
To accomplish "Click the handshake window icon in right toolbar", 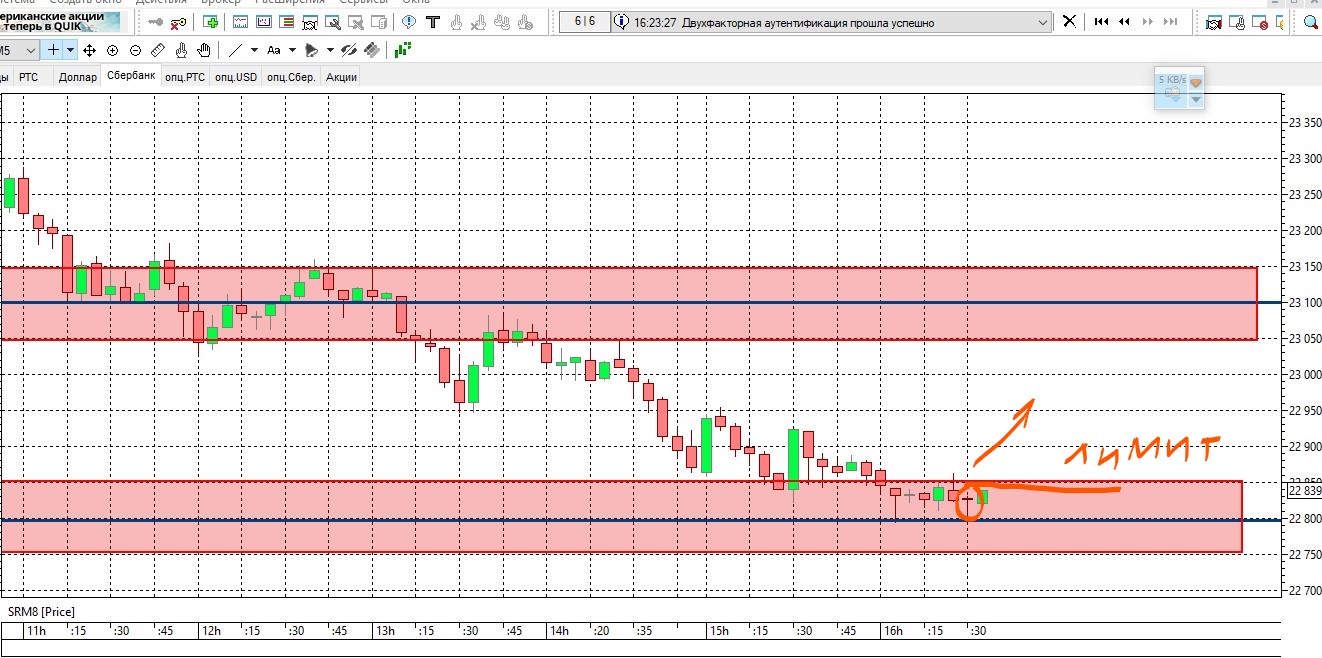I will tap(1214, 22).
